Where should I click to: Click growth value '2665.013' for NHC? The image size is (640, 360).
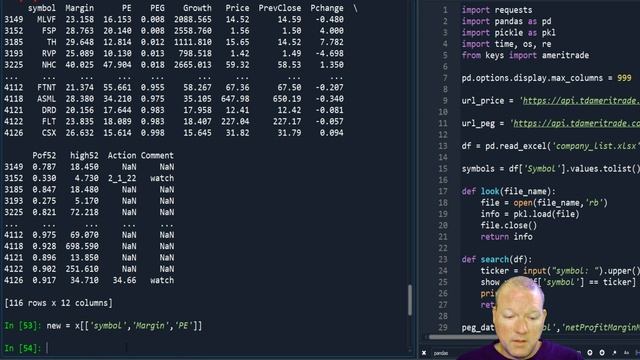pyautogui.click(x=193, y=65)
